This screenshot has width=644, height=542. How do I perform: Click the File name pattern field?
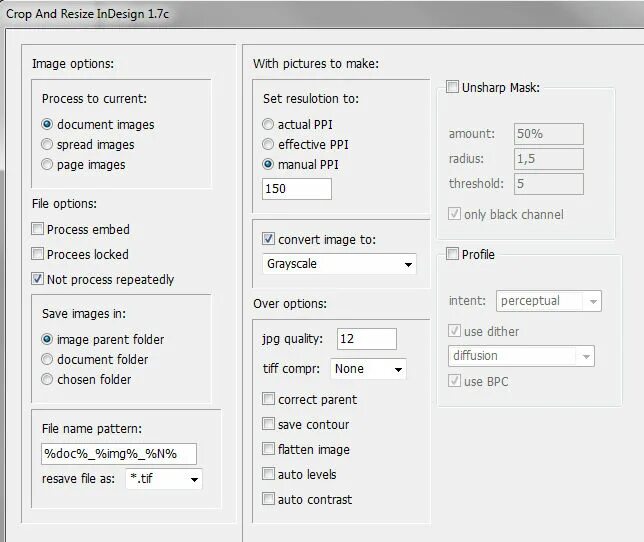click(x=118, y=454)
